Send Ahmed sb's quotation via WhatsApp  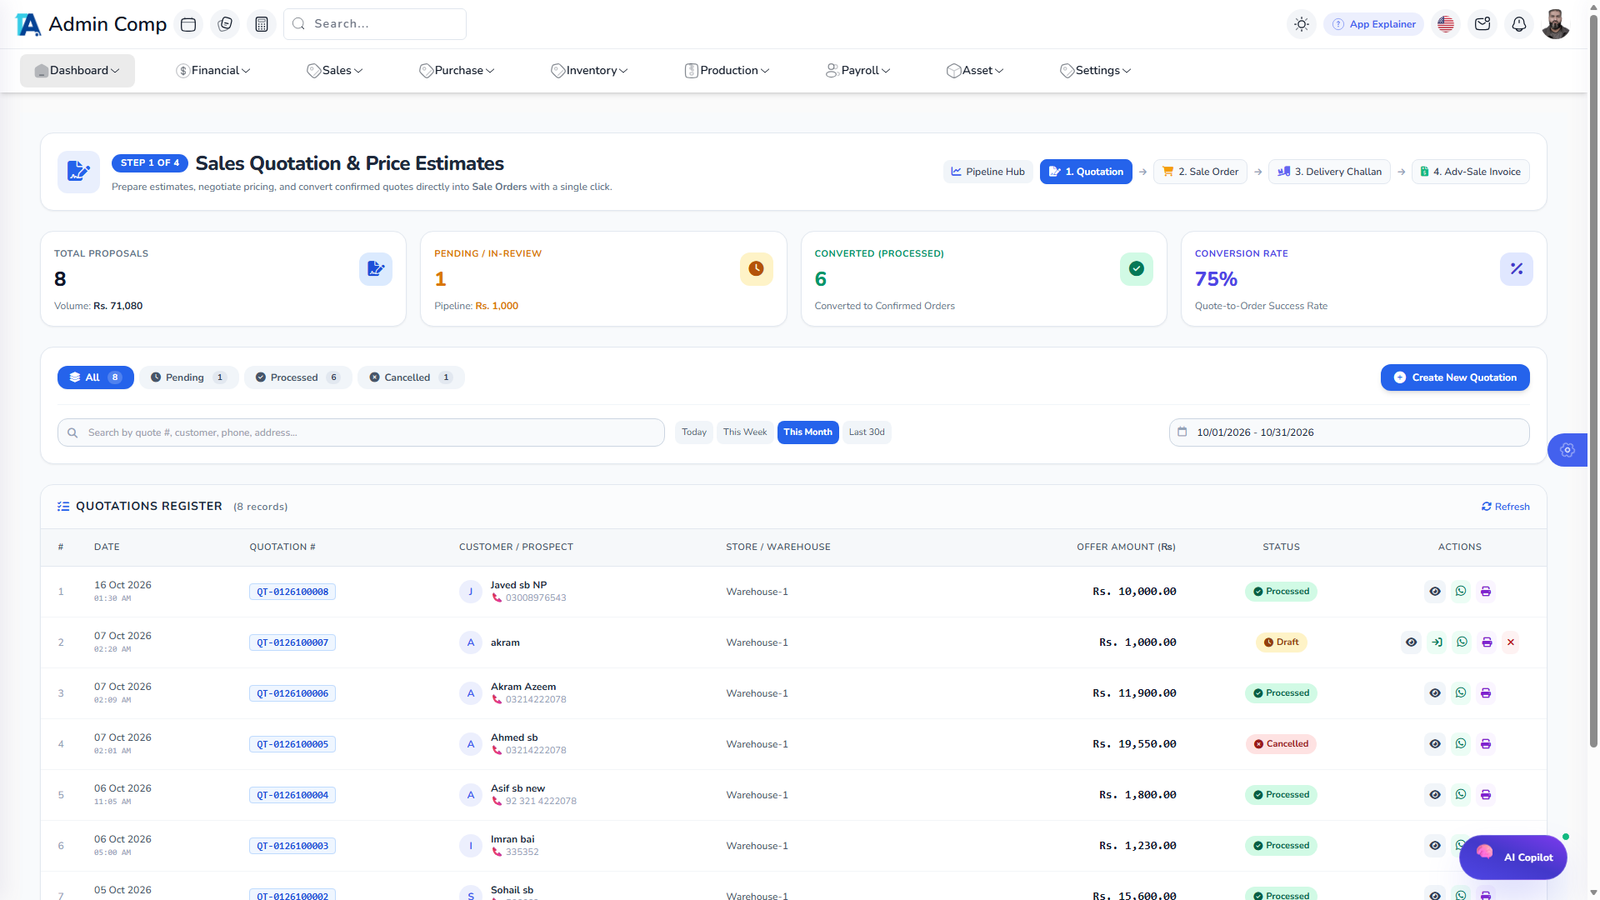(x=1461, y=744)
